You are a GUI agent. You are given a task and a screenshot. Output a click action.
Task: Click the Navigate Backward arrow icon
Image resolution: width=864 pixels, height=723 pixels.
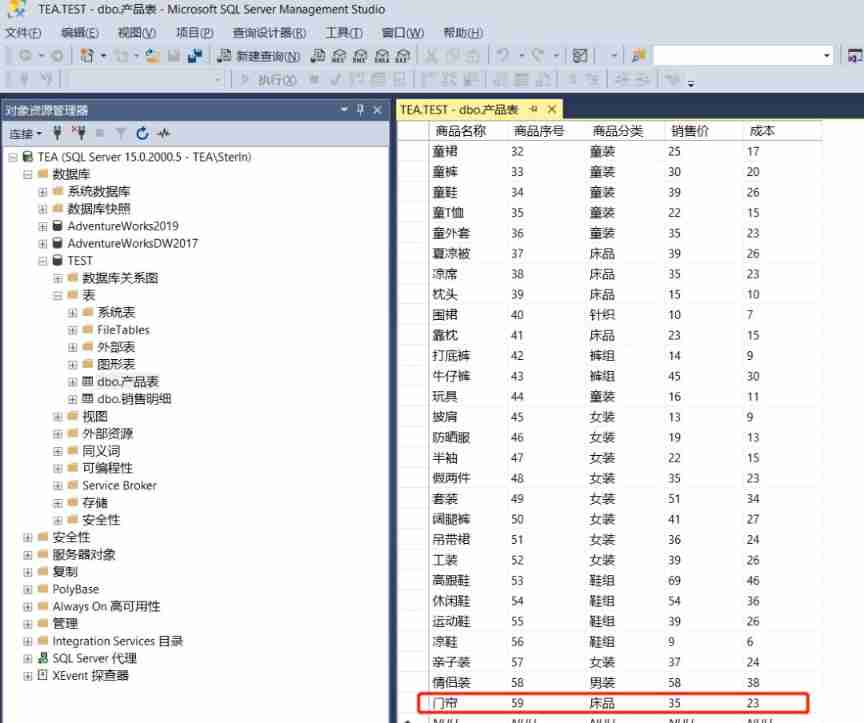pyautogui.click(x=24, y=57)
